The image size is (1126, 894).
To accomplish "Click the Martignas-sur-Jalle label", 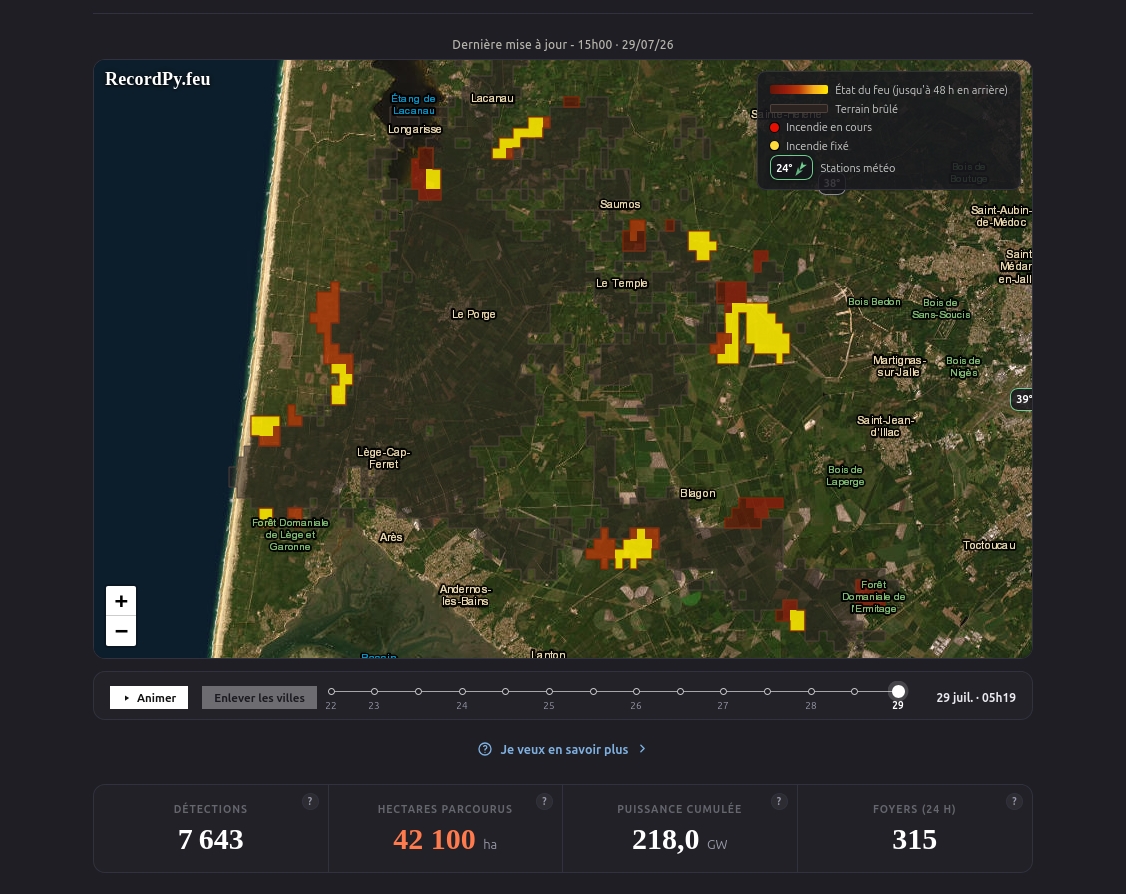I will [x=899, y=366].
